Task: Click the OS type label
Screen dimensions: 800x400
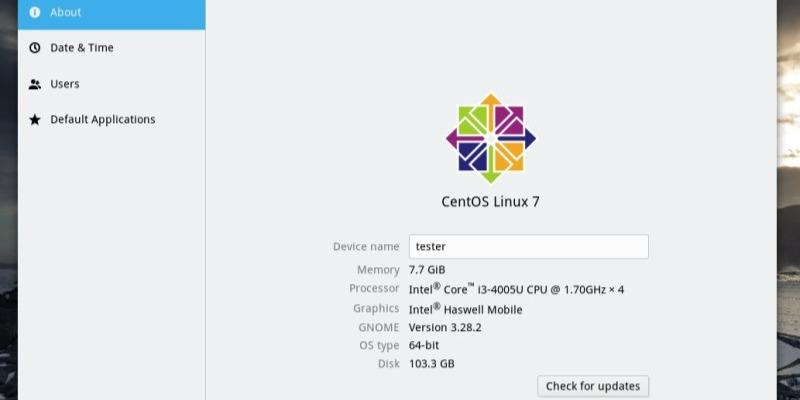Action: click(x=379, y=346)
